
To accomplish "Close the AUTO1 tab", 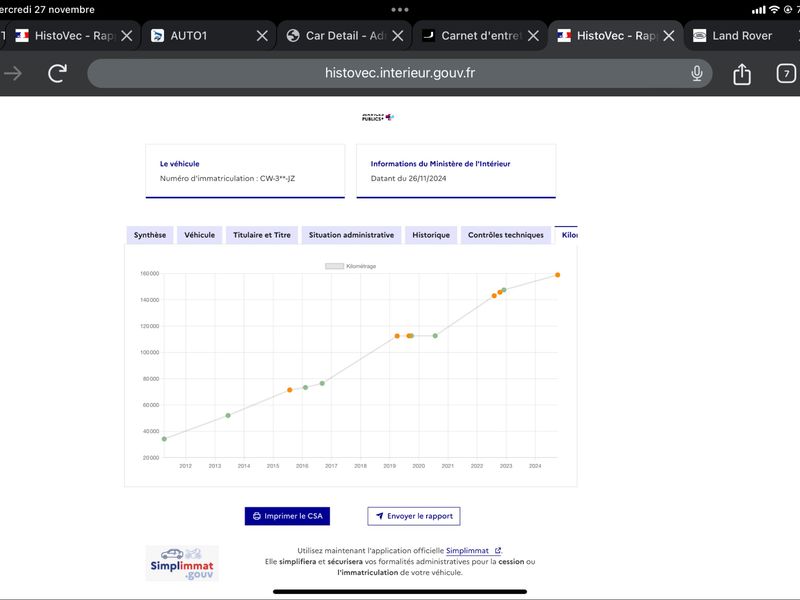I will pos(262,36).
